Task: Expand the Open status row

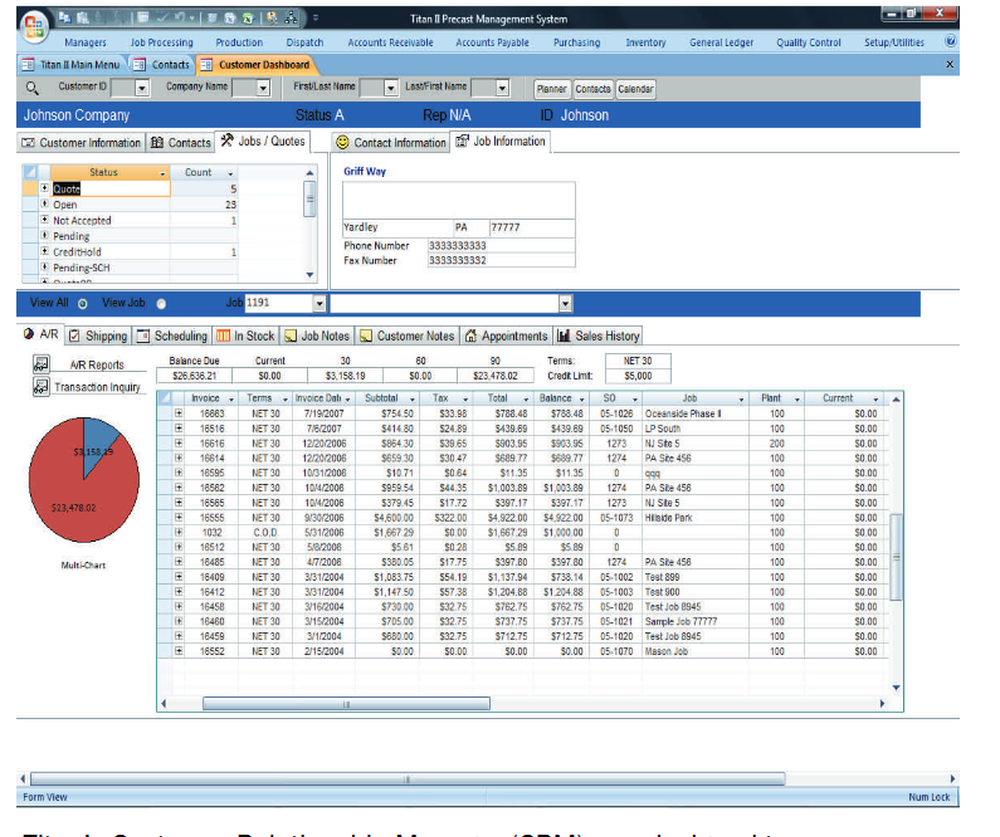Action: [x=45, y=204]
